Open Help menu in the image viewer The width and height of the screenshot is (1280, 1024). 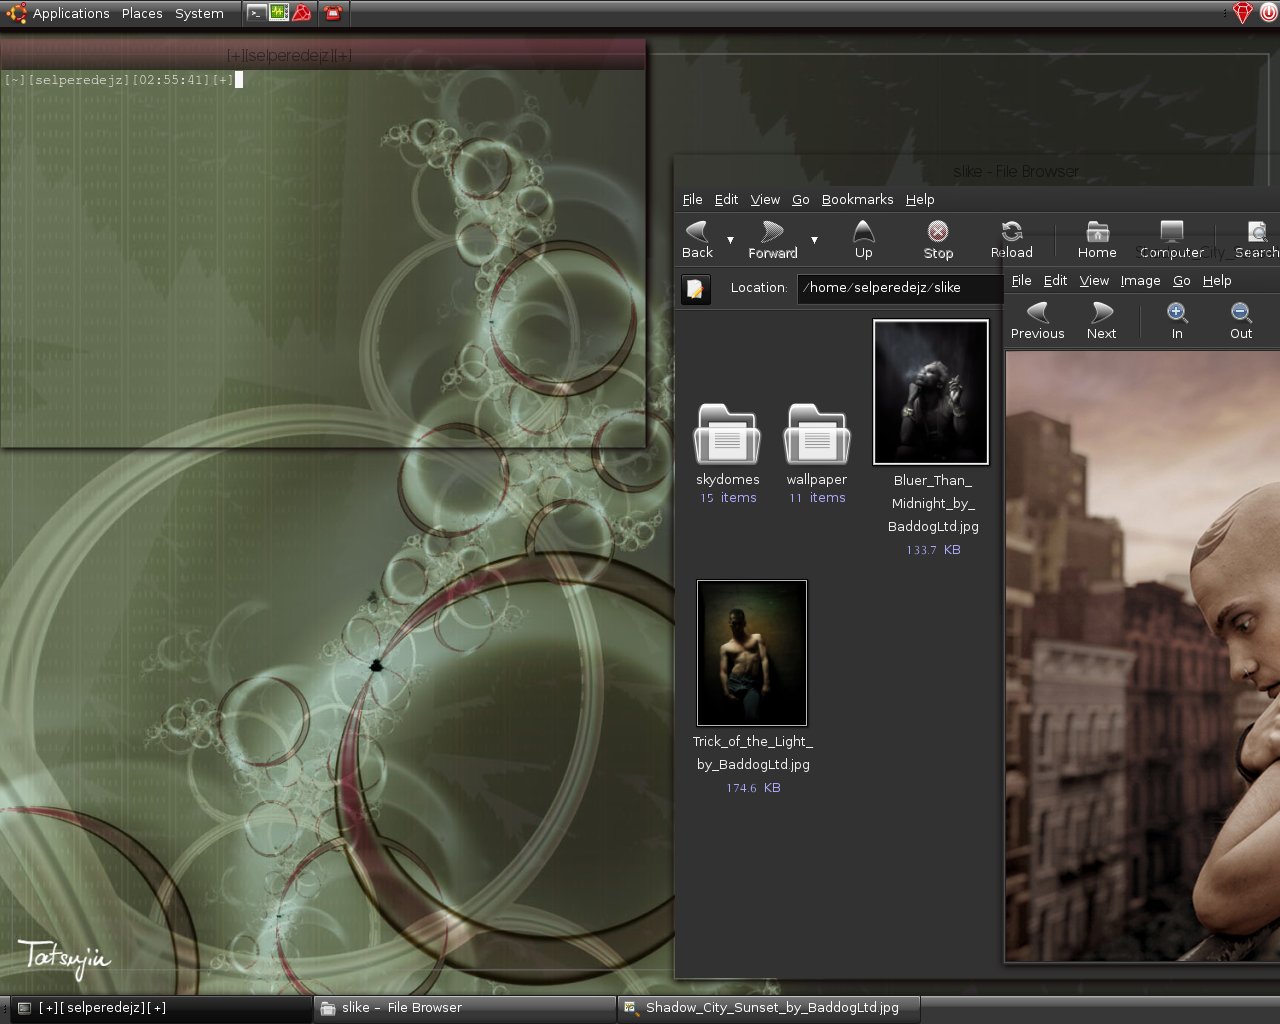(1217, 280)
